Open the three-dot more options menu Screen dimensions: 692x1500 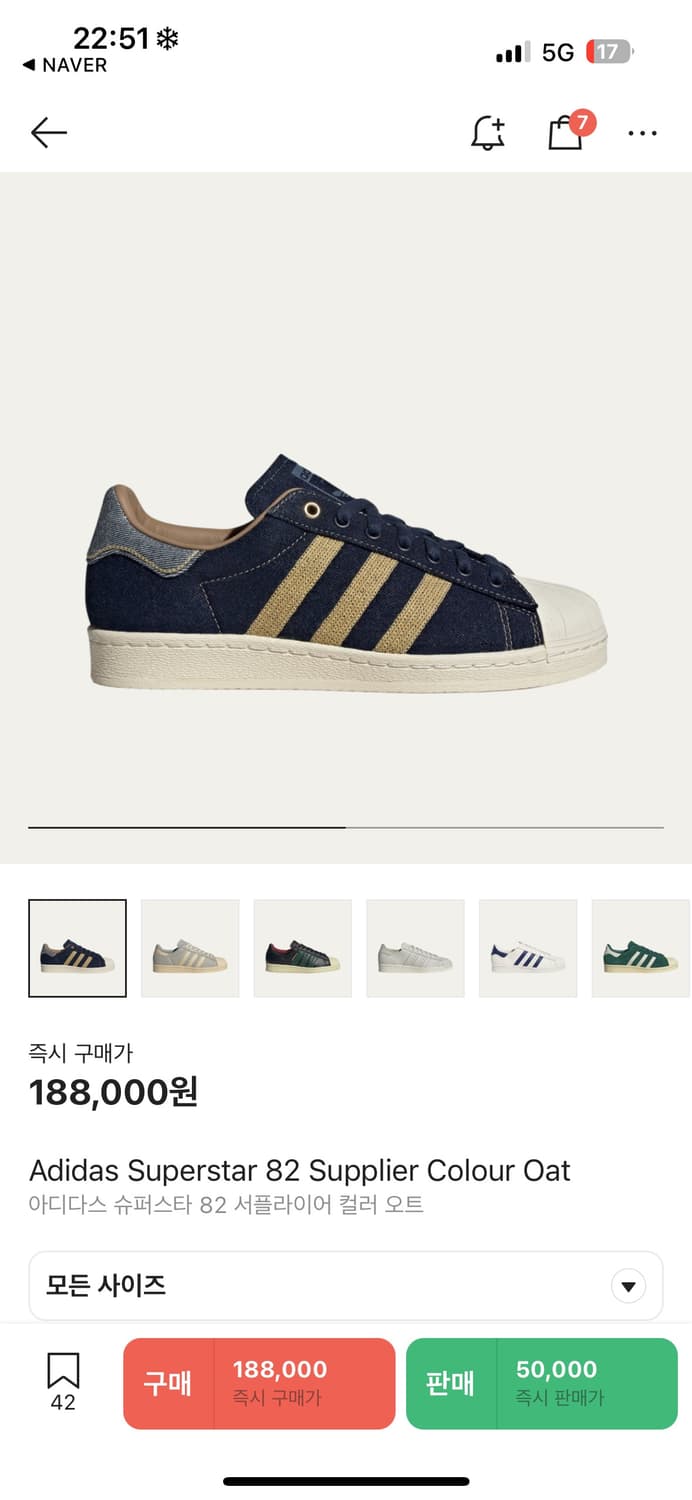[x=642, y=133]
